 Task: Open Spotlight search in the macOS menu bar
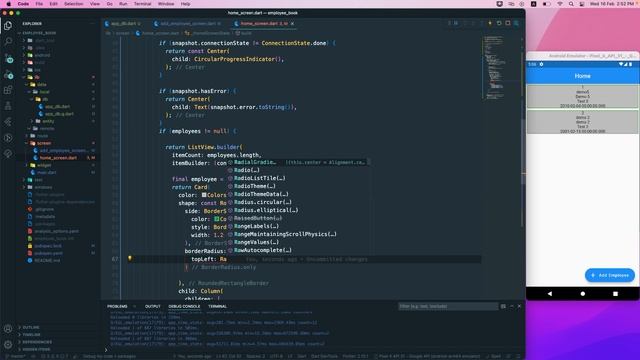pos(571,4)
